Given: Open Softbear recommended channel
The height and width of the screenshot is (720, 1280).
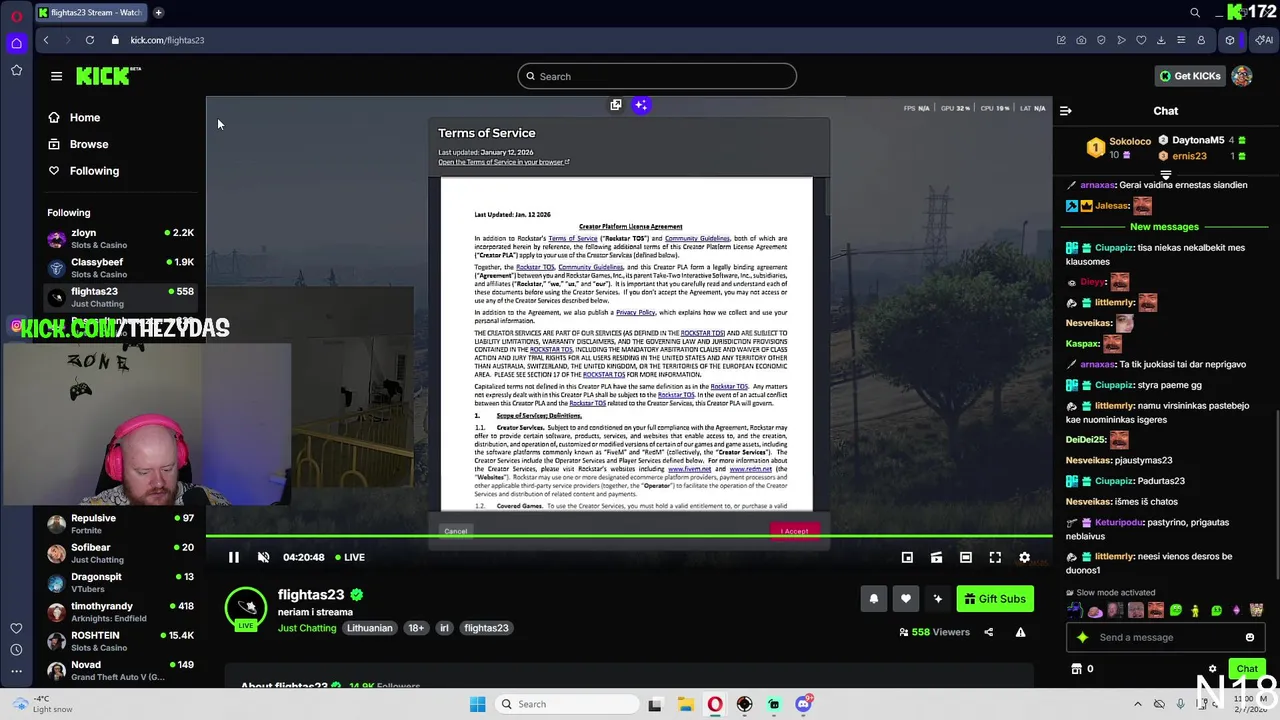Looking at the screenshot, I should coord(120,553).
